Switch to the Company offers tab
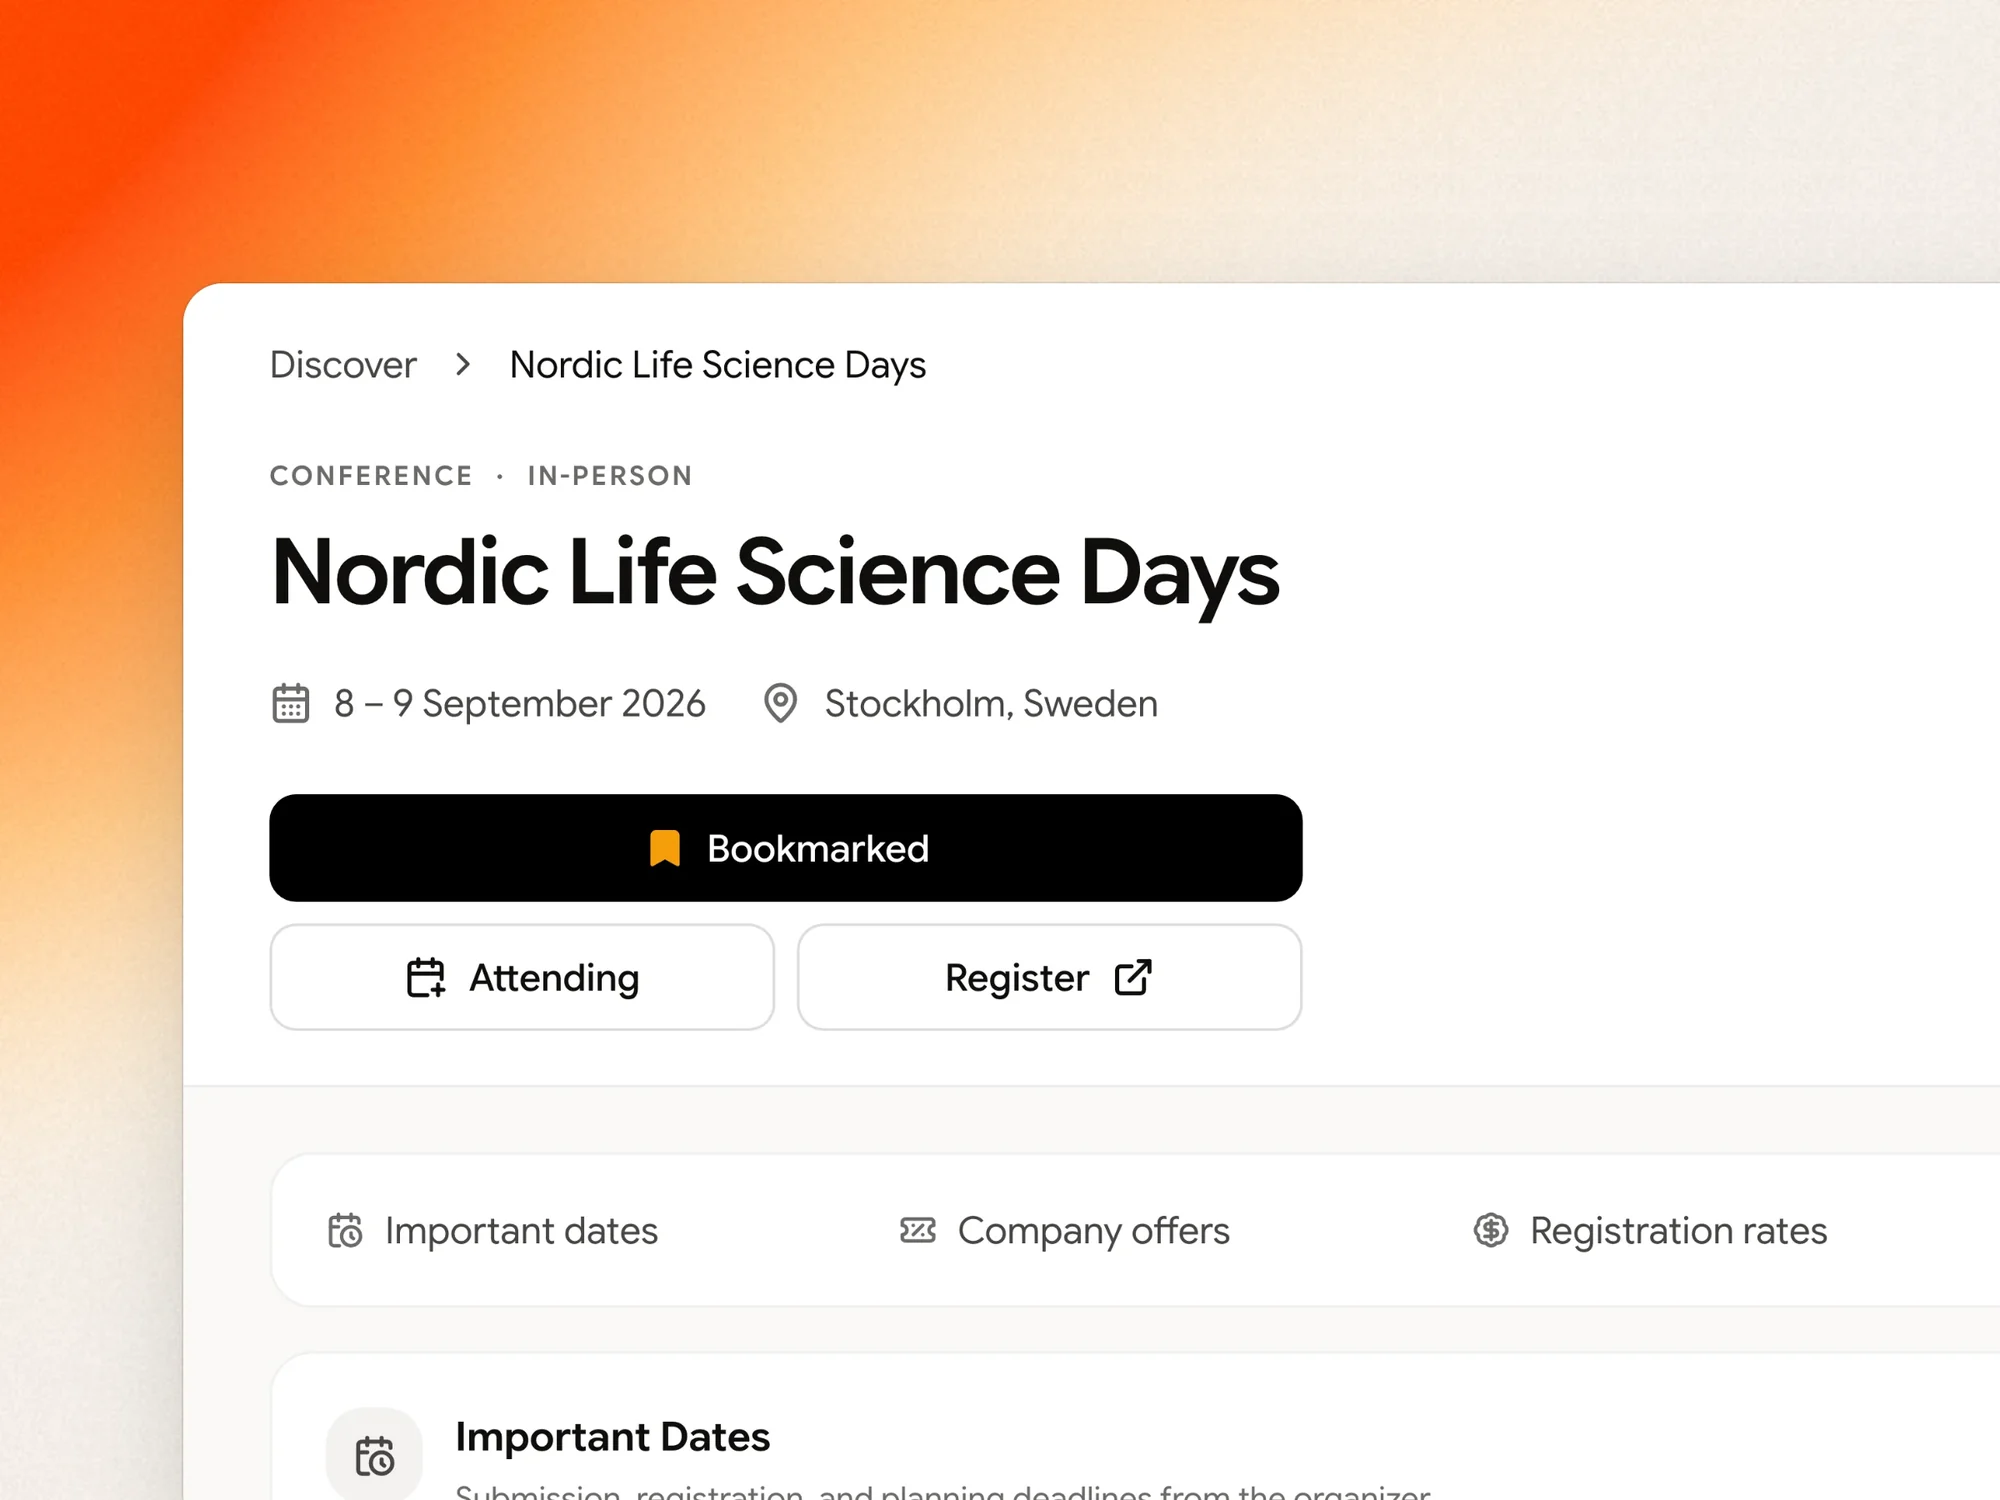Image resolution: width=2000 pixels, height=1500 pixels. (x=1065, y=1230)
